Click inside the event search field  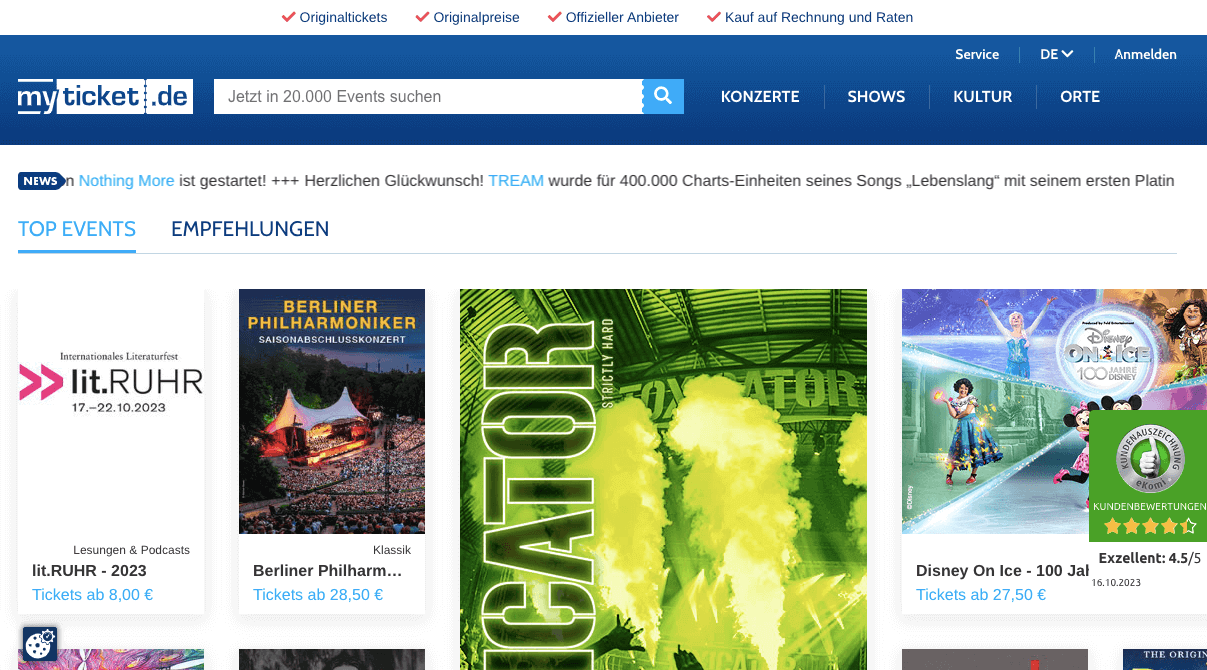point(428,96)
